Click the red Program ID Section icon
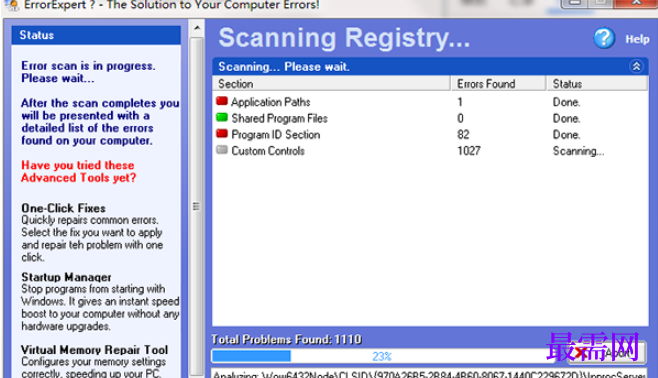Image resolution: width=658 pixels, height=378 pixels. 222,134
